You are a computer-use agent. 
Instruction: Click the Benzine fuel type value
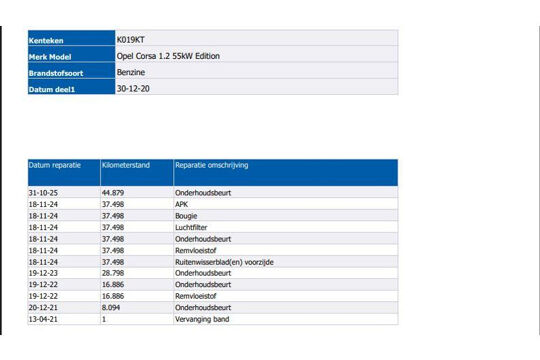point(131,72)
